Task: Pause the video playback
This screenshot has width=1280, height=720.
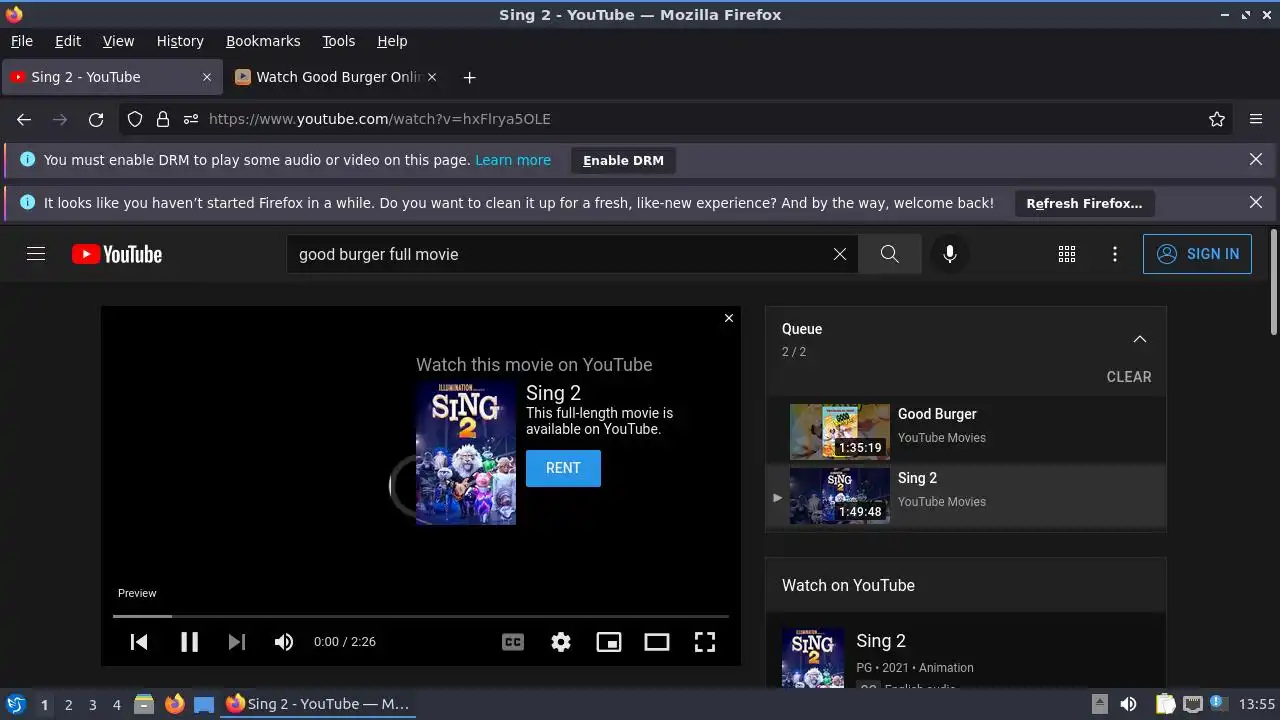Action: click(x=189, y=642)
